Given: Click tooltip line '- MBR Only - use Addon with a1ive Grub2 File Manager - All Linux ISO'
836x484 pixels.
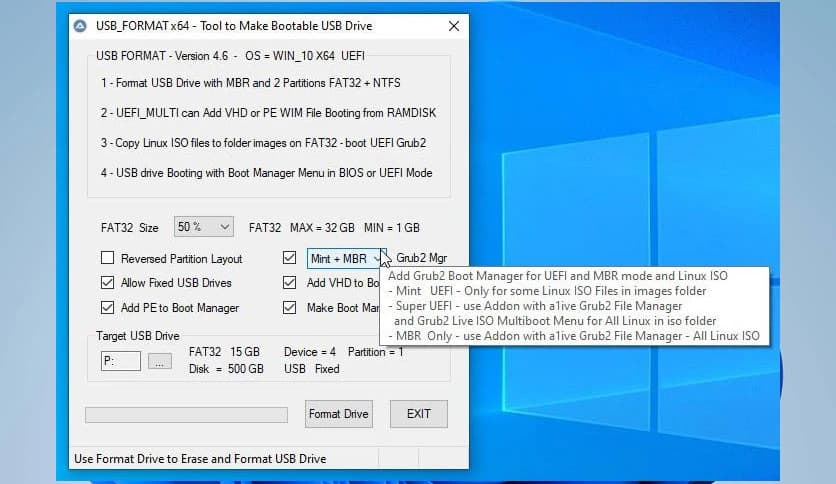Looking at the screenshot, I should (x=574, y=336).
